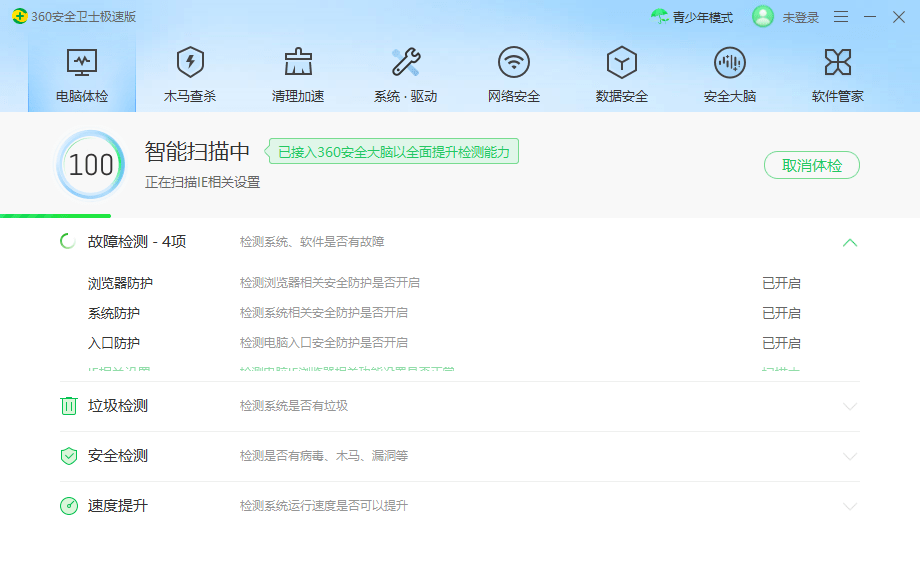Expand the 速度提升 section

[x=851, y=505]
